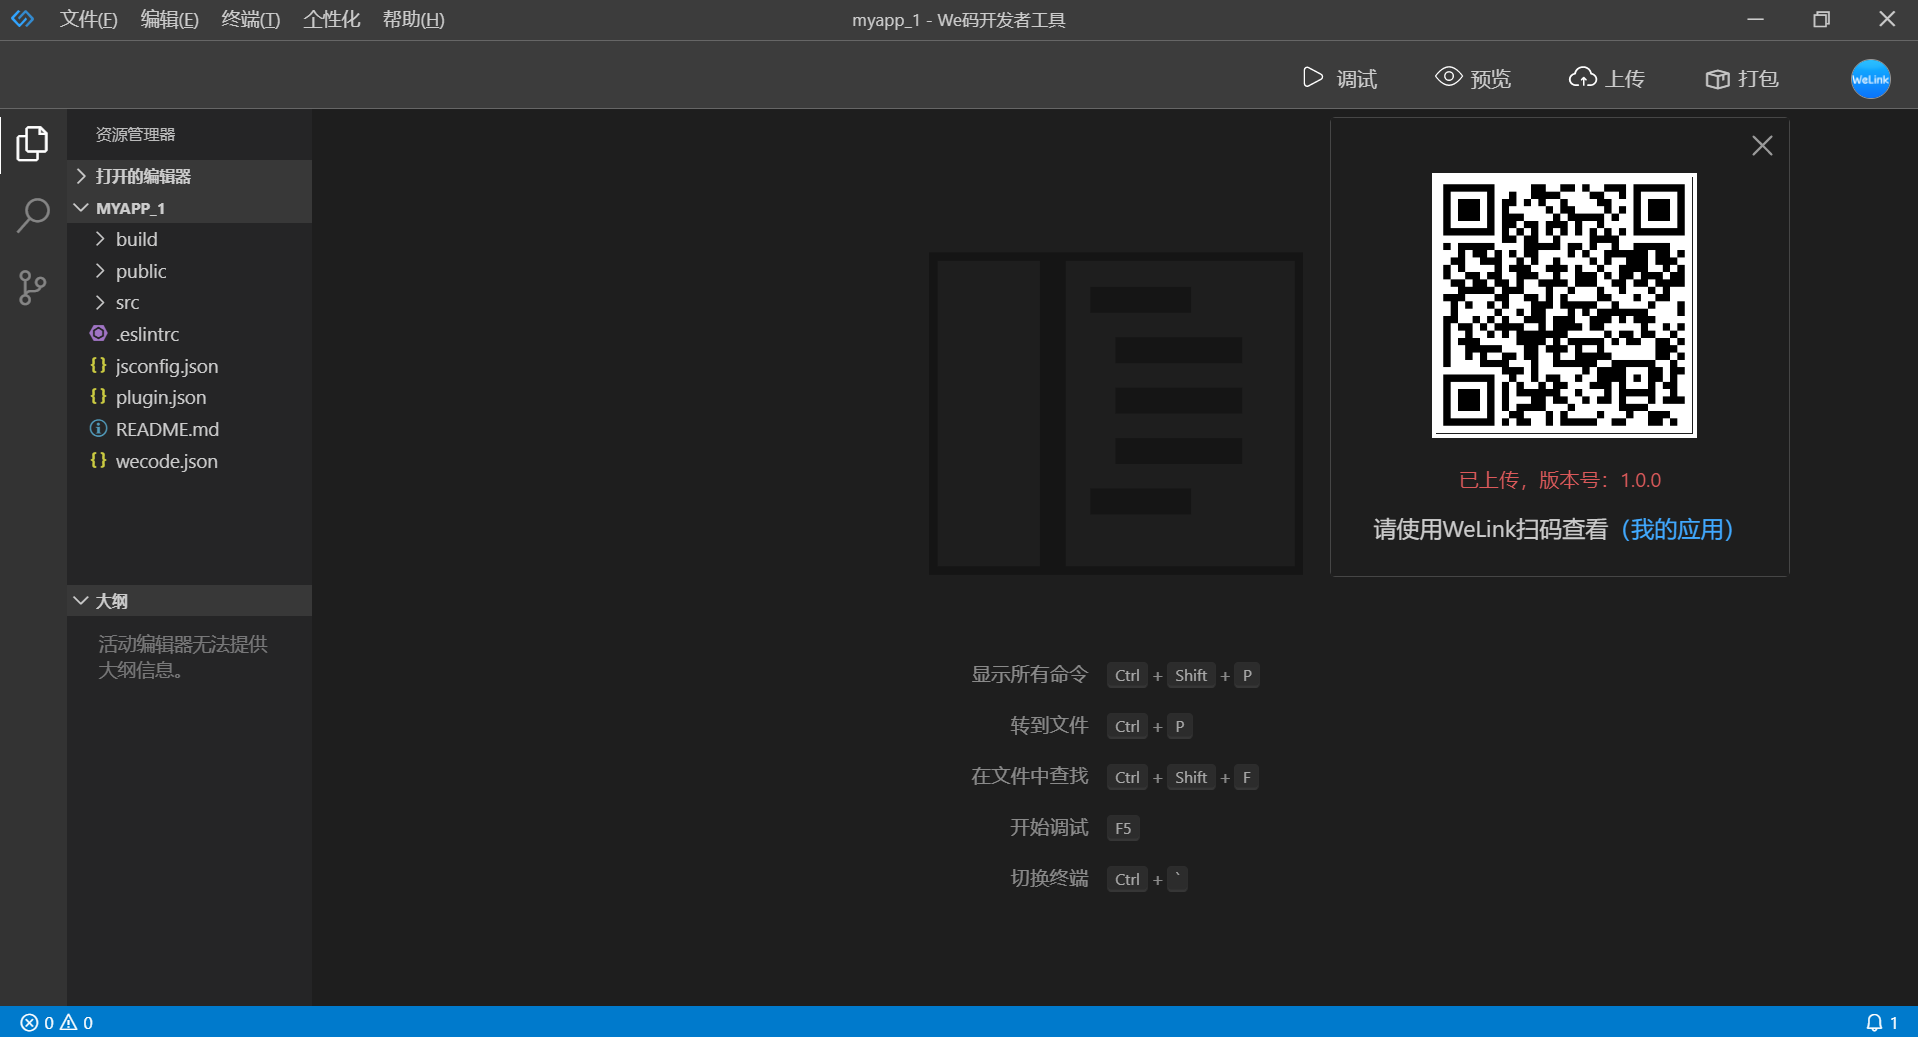1918x1037 pixels.
Task: Click the errors indicator in the status bar
Action: 38,1022
